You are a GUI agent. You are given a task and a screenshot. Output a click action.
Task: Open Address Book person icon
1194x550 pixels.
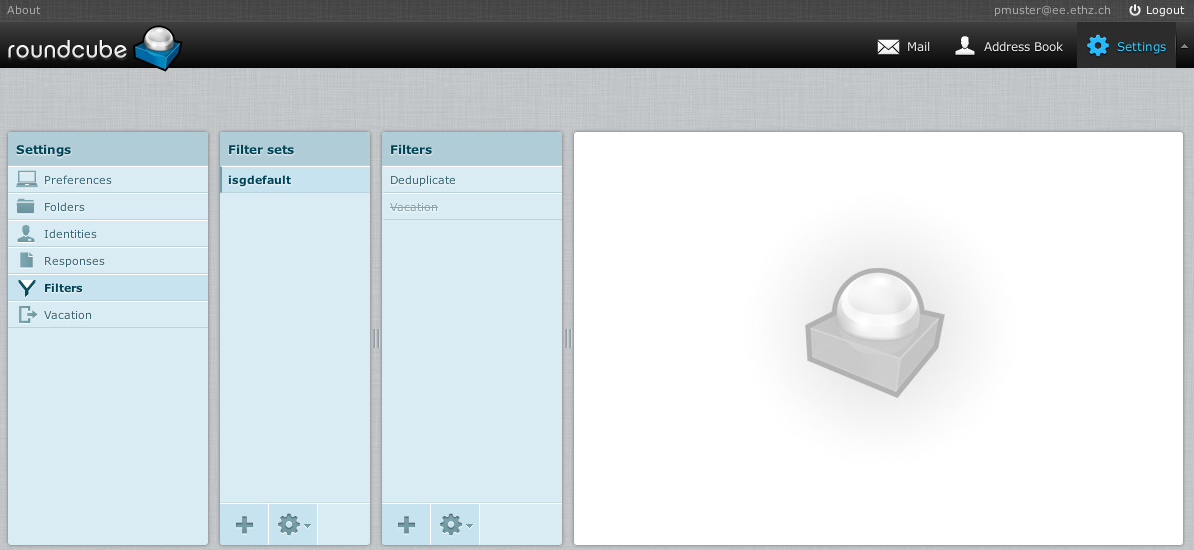coord(965,46)
